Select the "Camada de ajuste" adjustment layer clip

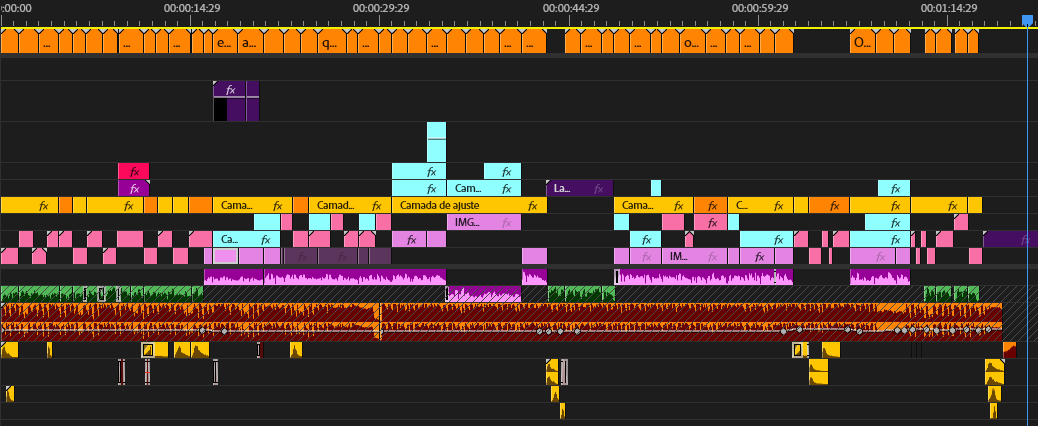pos(469,205)
